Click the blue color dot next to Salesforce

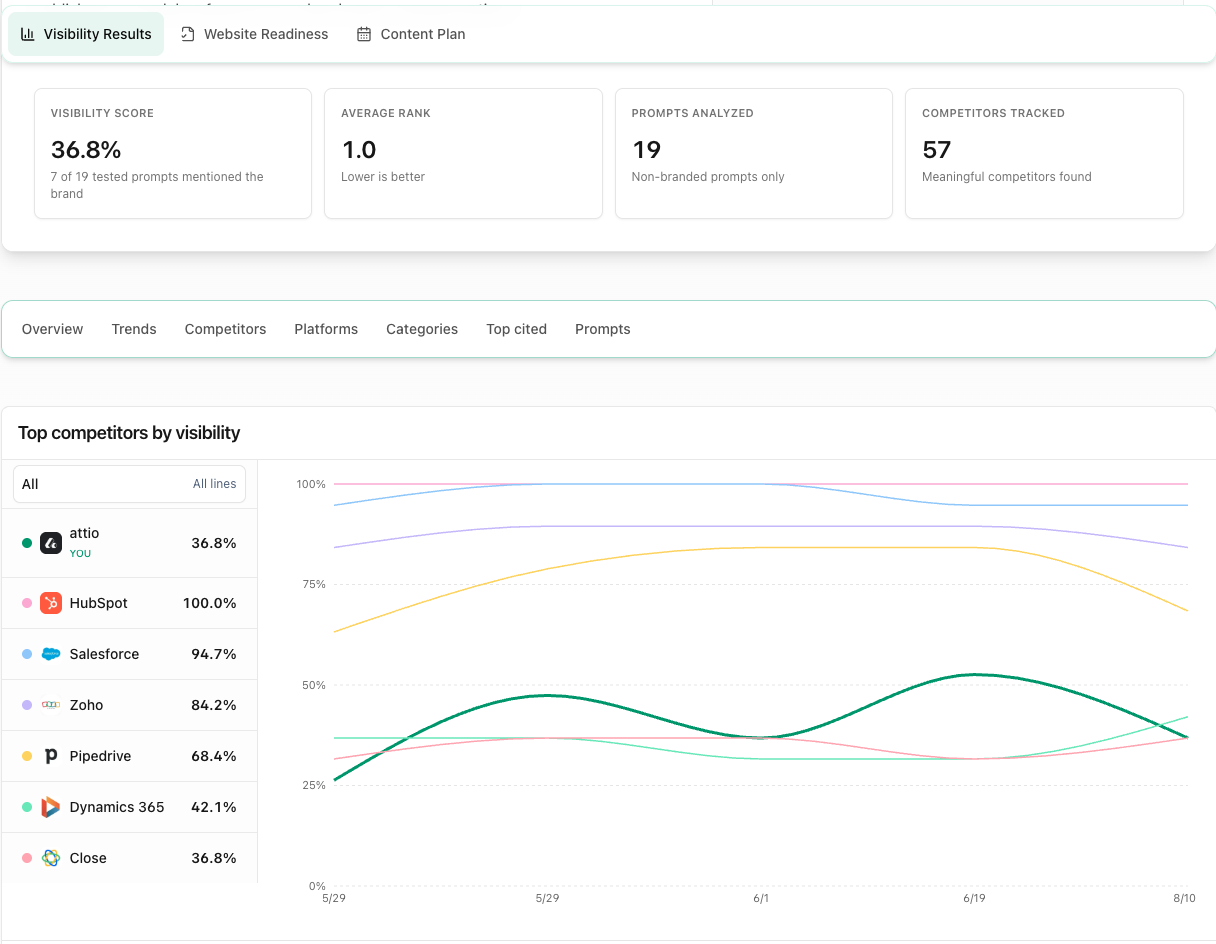(27, 654)
